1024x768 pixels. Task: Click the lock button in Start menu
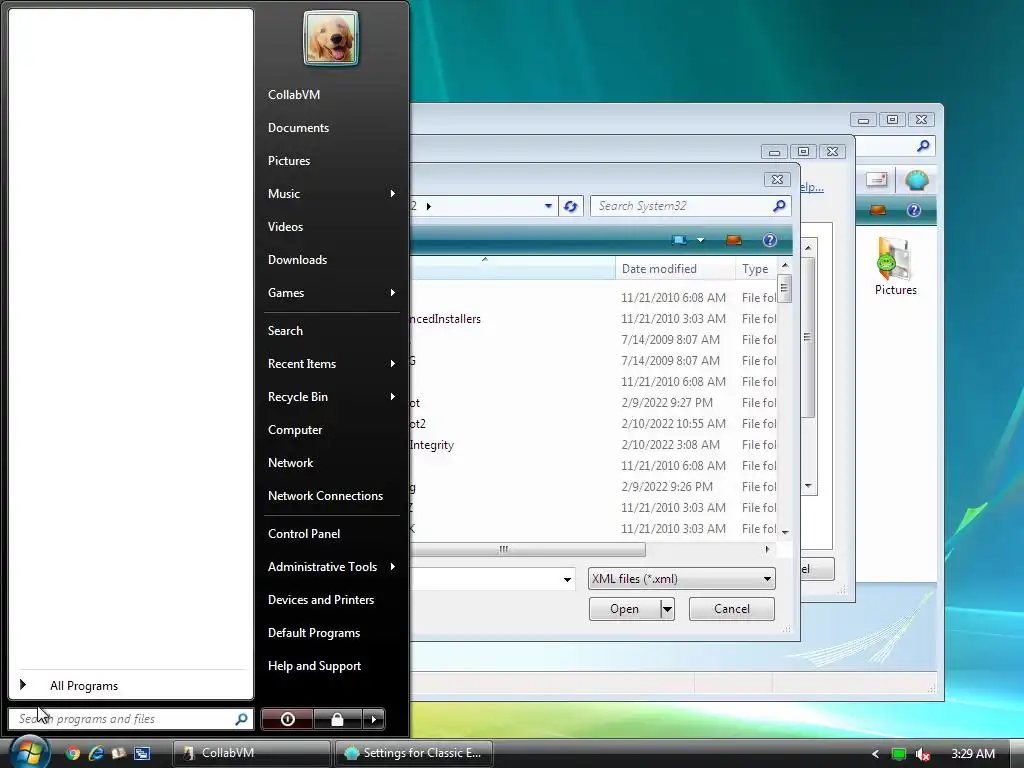pyautogui.click(x=337, y=719)
